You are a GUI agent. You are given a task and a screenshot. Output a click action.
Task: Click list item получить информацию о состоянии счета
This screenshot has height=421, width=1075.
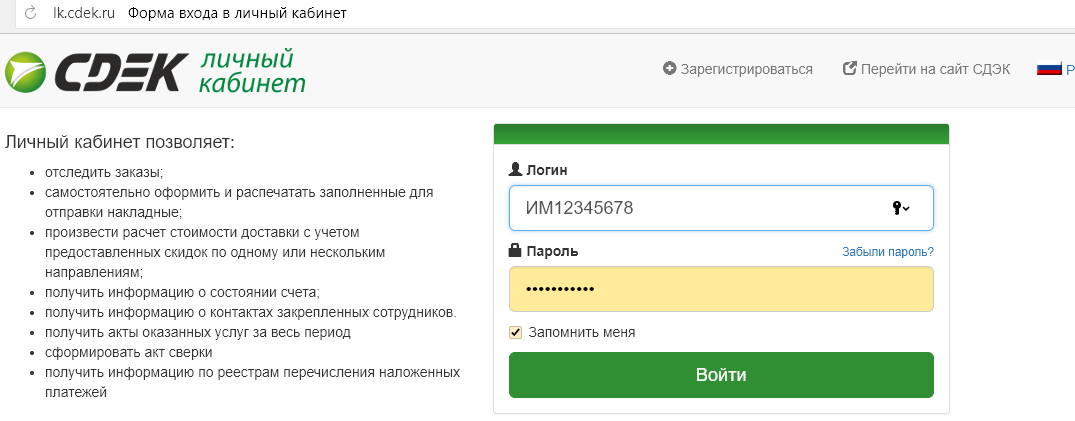(182, 292)
